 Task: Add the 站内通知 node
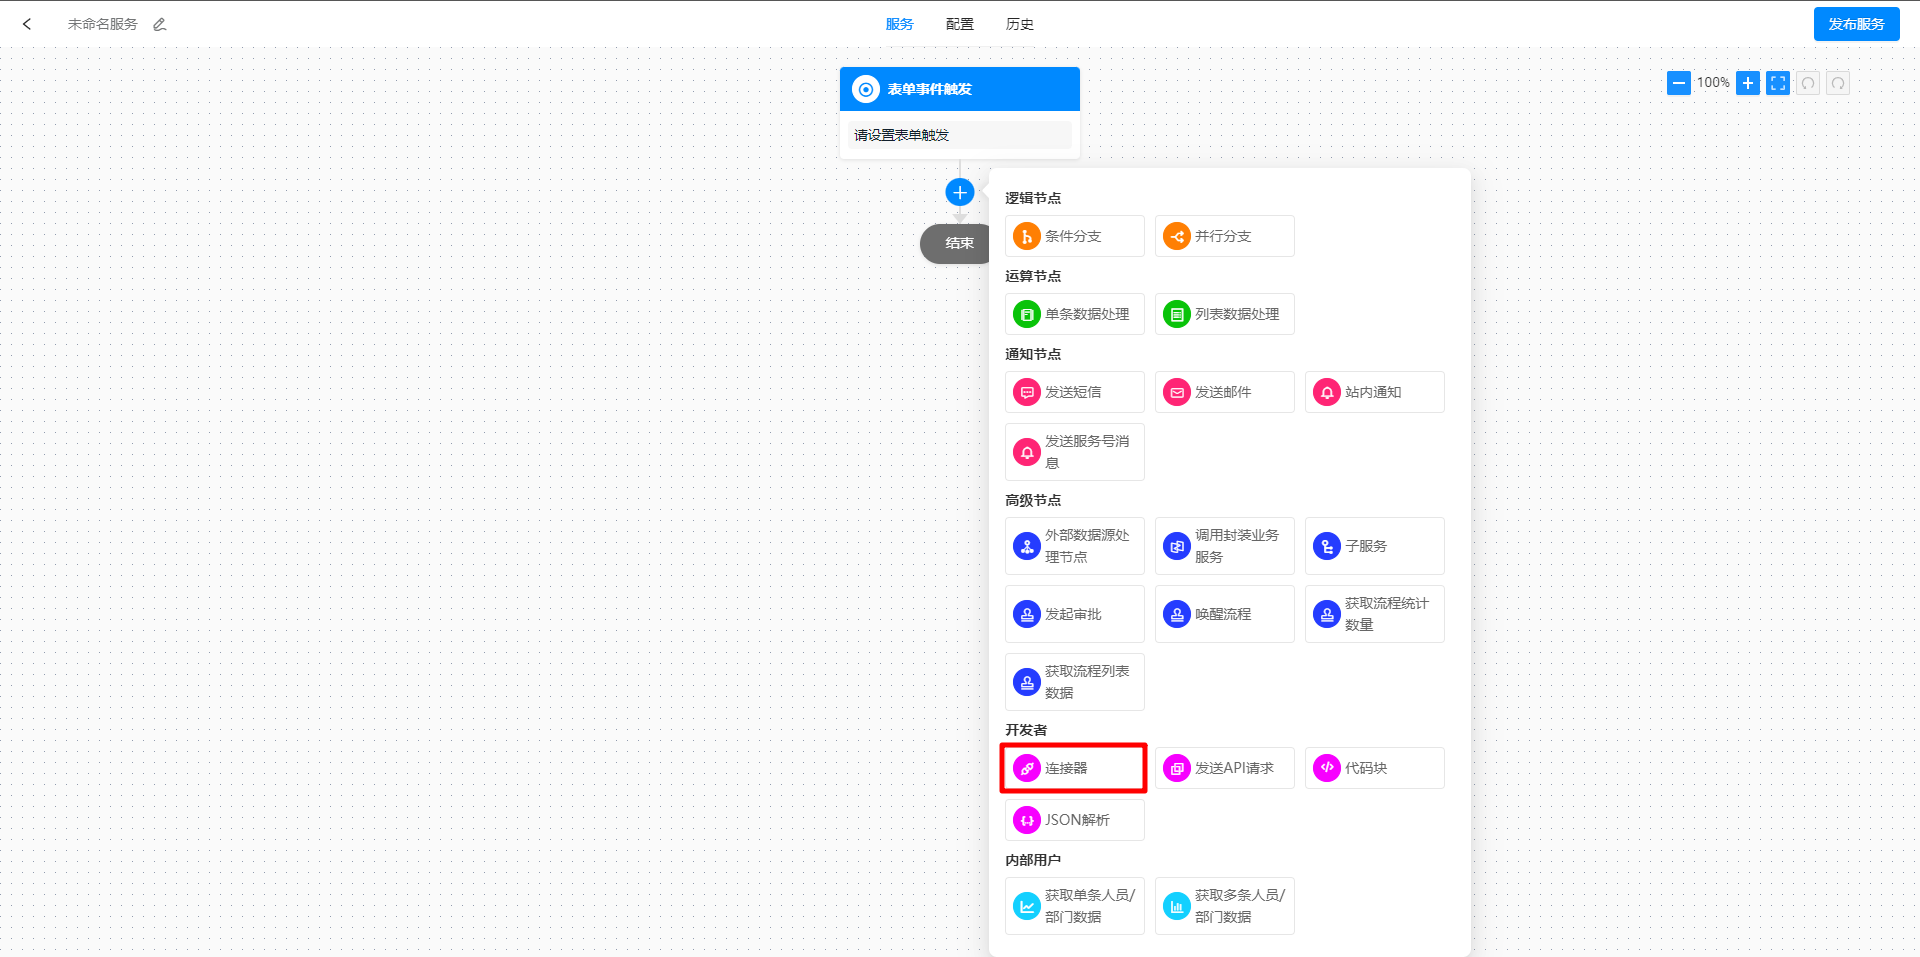1374,392
